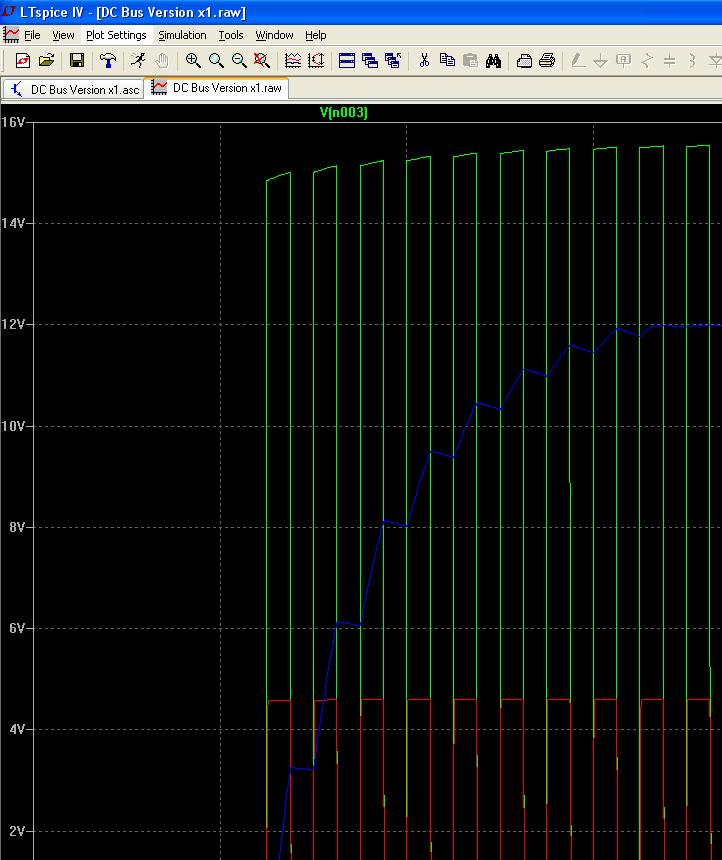Click the Copy icon
Viewport: 722px width, 860px height.
[x=447, y=60]
